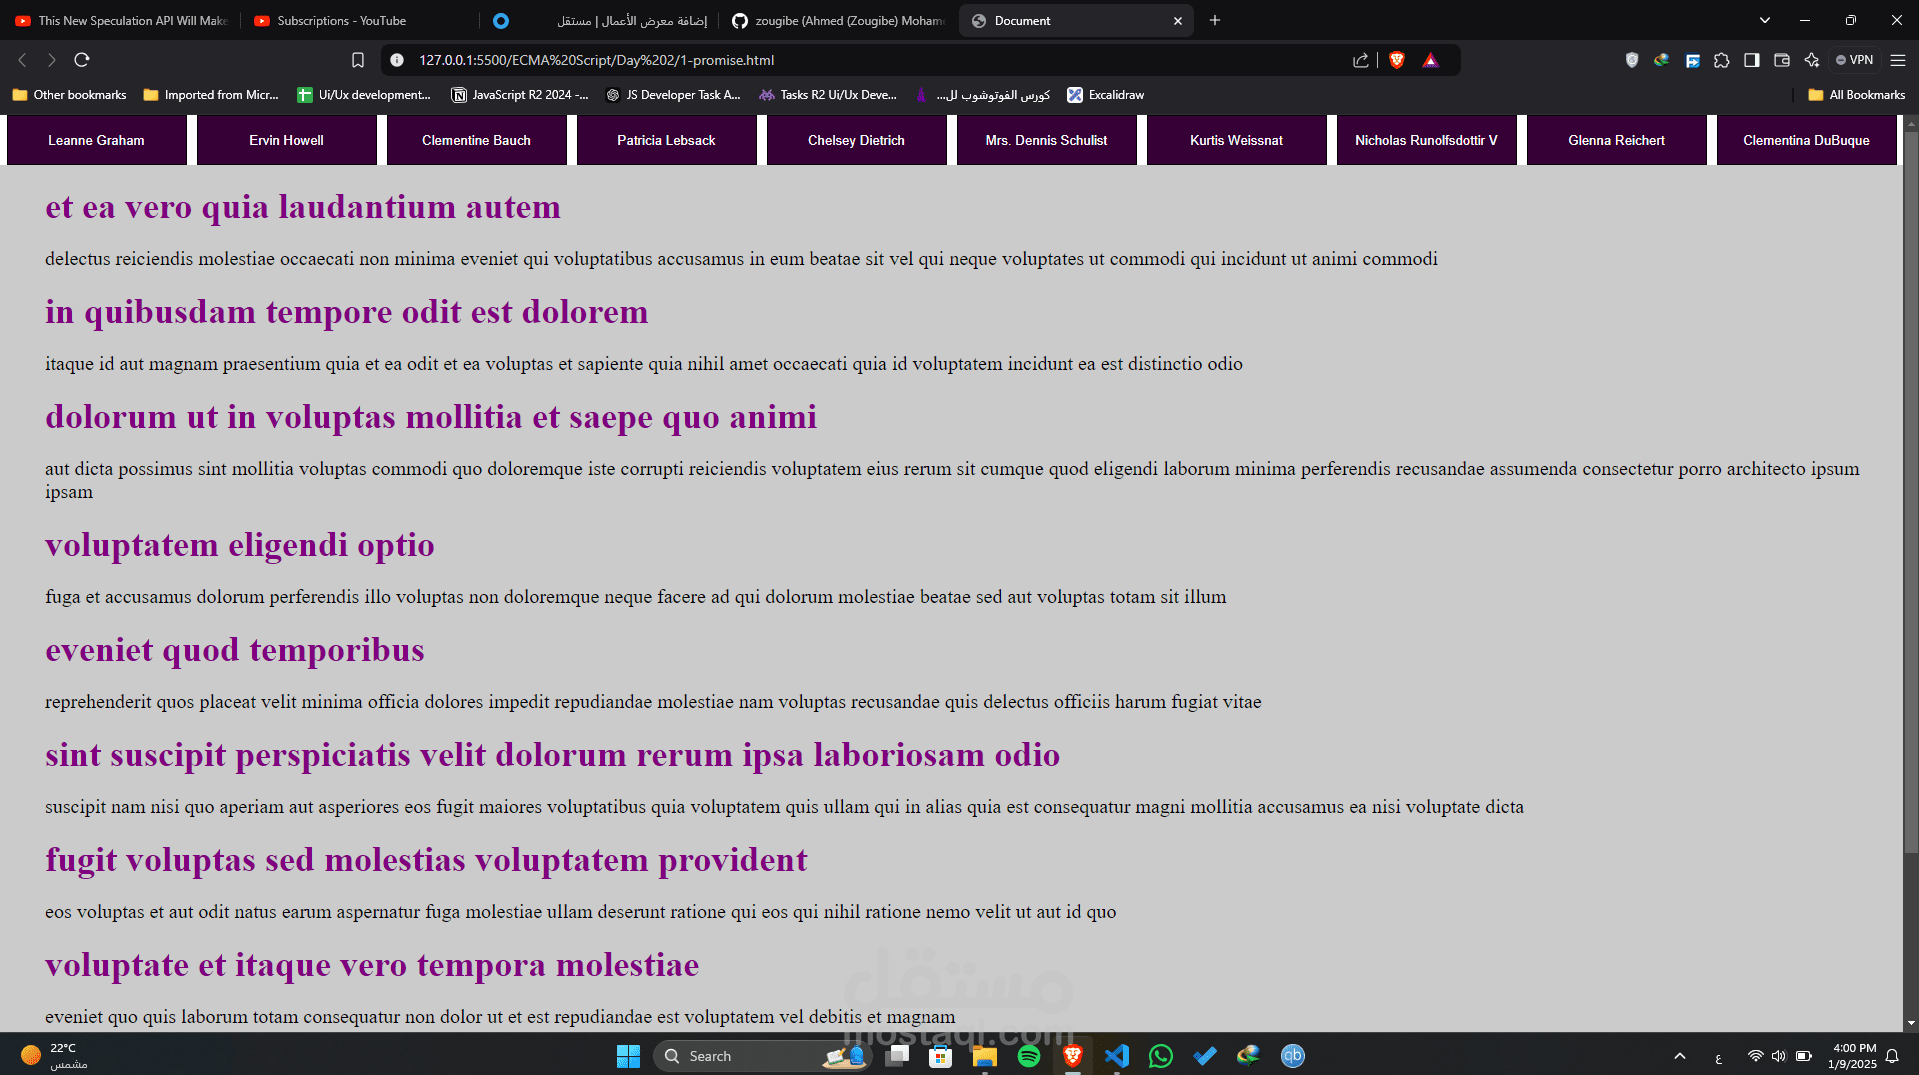
Task: Open File Explorer from taskbar
Action: [x=985, y=1056]
